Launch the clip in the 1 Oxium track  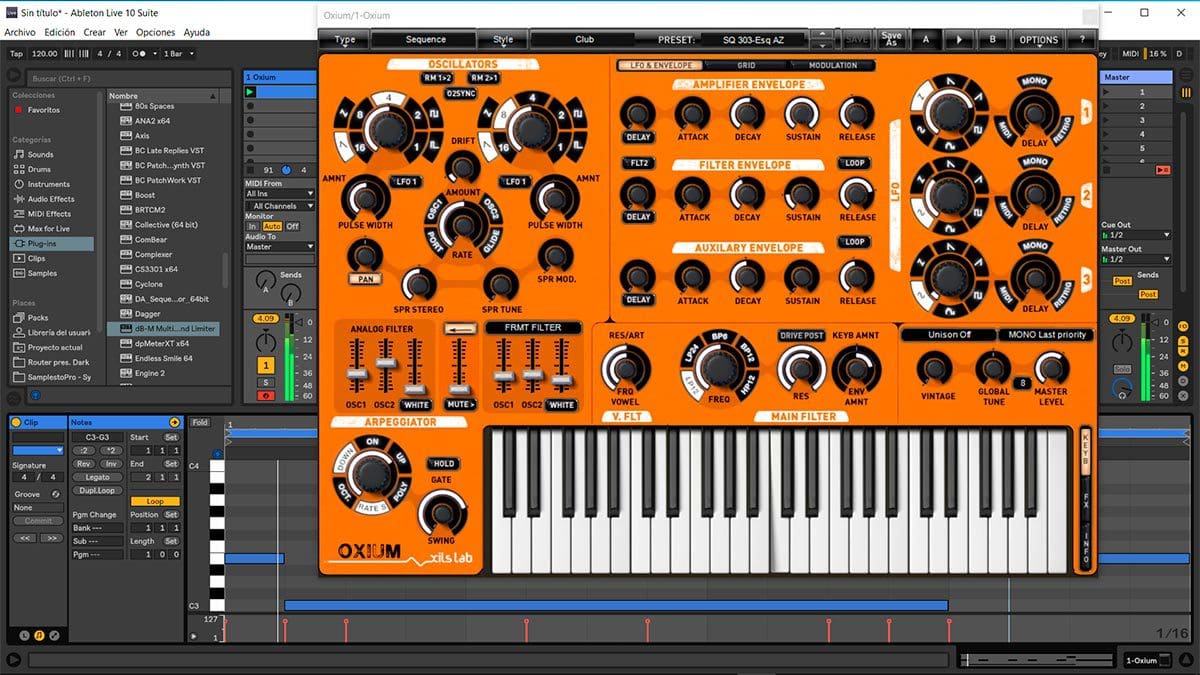250,92
